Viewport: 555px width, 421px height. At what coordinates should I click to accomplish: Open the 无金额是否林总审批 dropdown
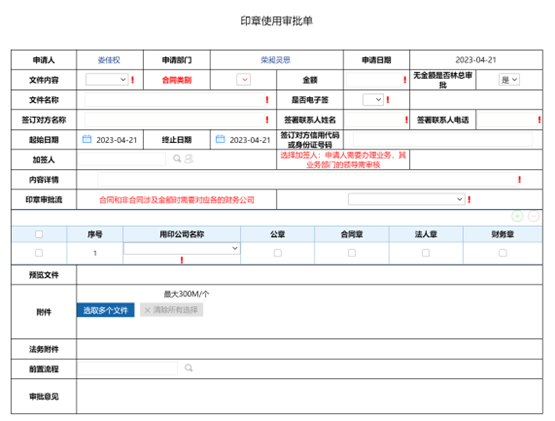click(509, 80)
